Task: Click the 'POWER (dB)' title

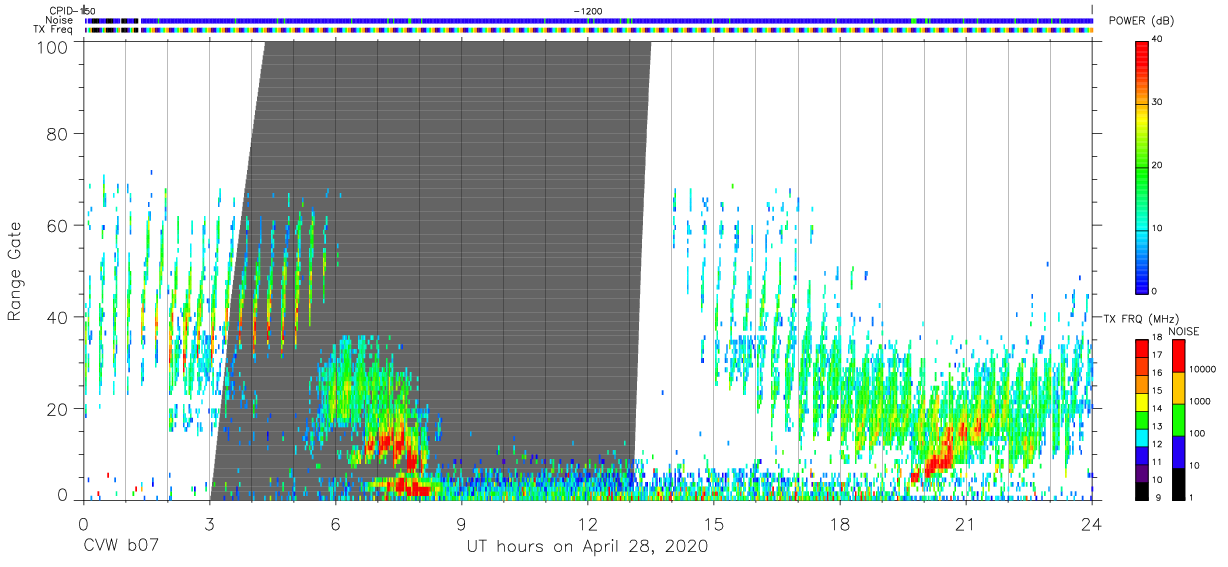Action: 1140,22
